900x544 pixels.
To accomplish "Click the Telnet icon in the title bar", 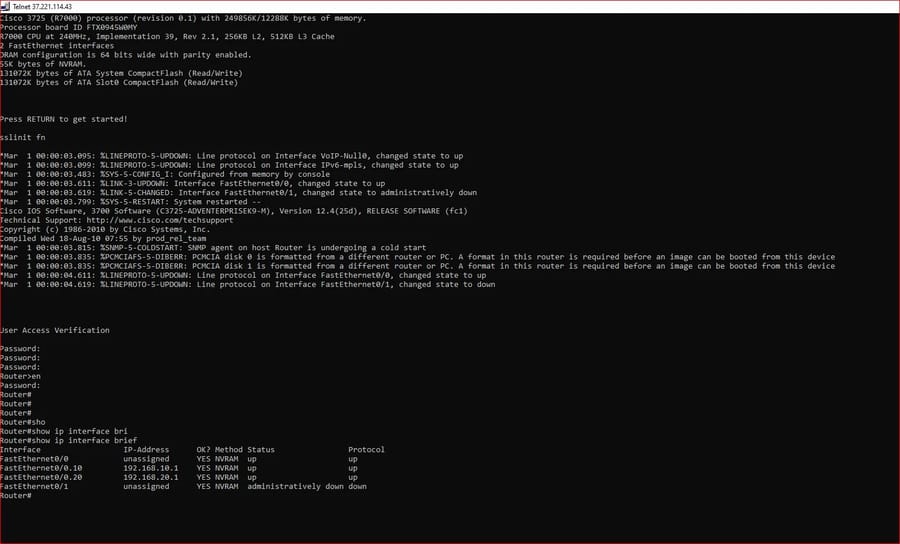I will pyautogui.click(x=5, y=6).
